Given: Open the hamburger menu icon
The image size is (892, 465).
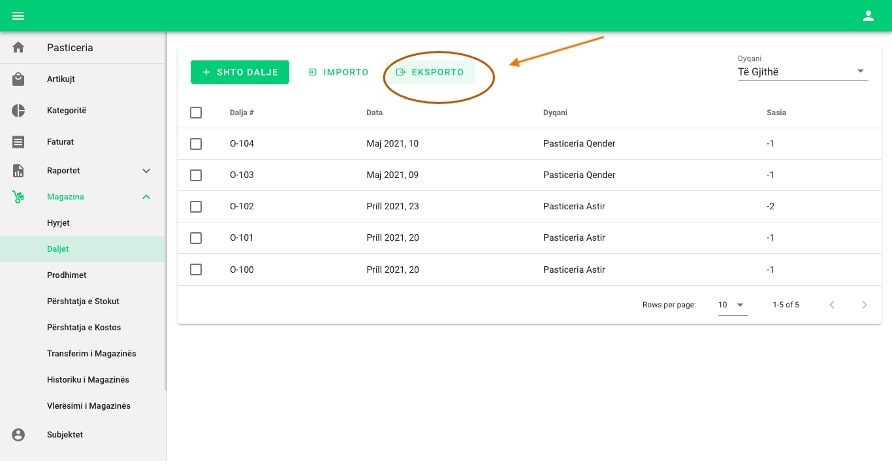Looking at the screenshot, I should pyautogui.click(x=18, y=15).
